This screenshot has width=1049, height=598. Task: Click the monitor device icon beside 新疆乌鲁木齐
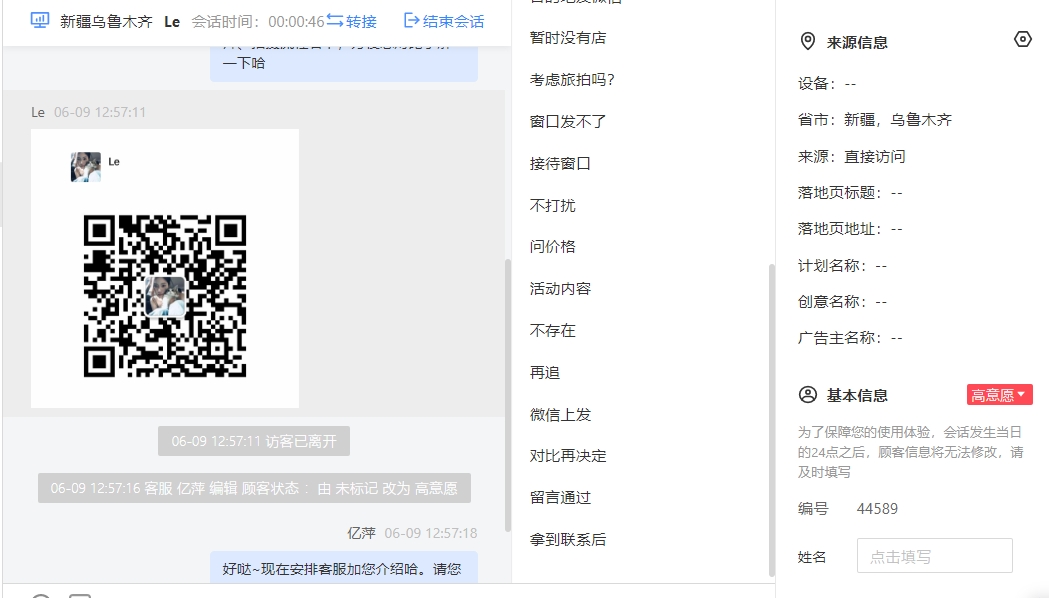tap(40, 21)
